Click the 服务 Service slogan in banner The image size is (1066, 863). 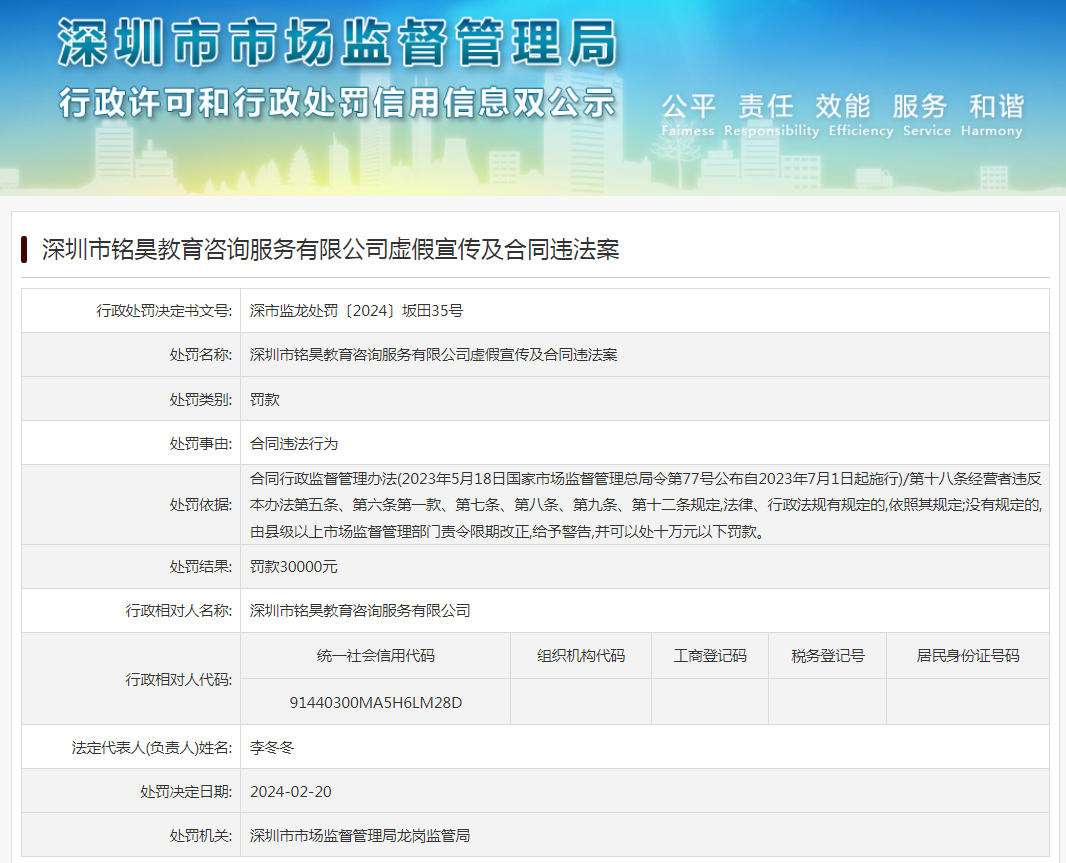coord(926,115)
